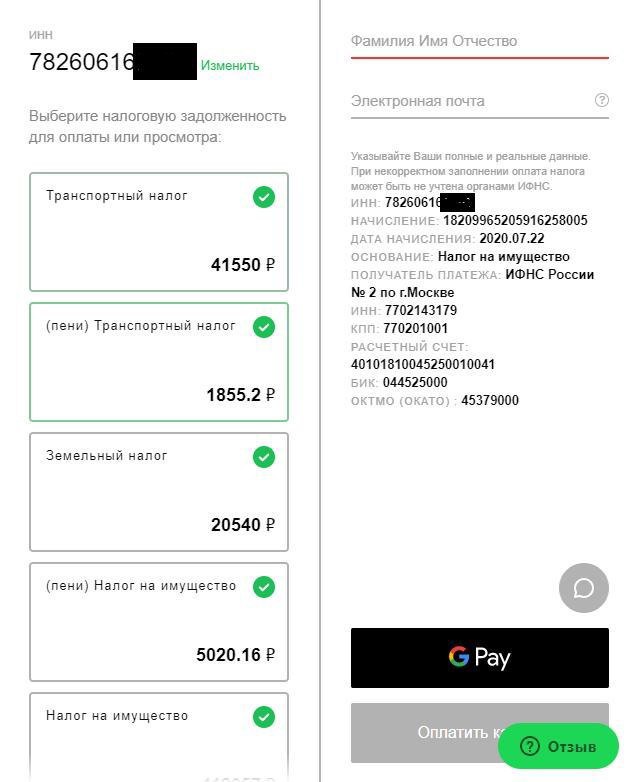639x782 pixels.
Task: Click the email field help question icon
Action: coord(602,100)
